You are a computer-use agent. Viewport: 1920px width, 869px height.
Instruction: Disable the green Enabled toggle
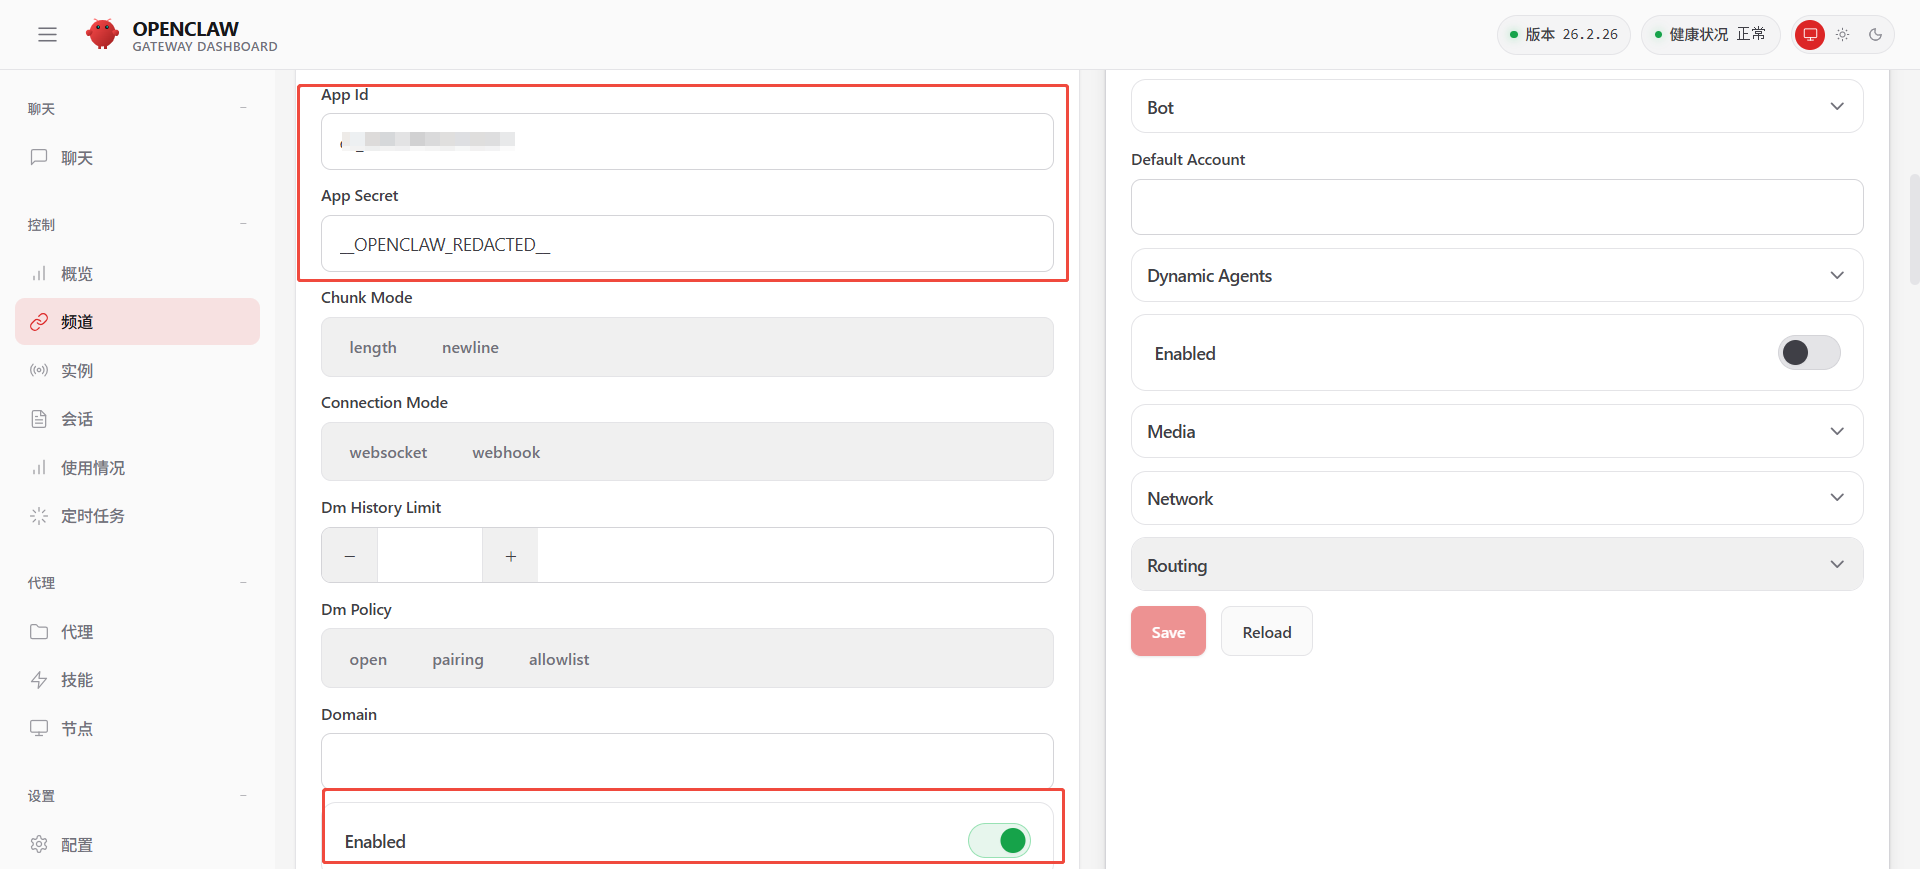998,841
